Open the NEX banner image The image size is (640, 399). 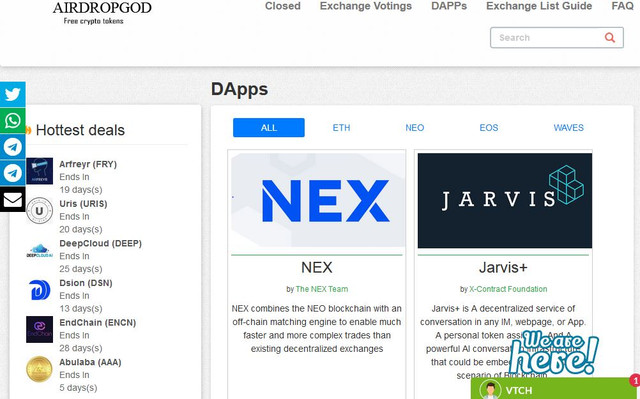click(x=318, y=200)
